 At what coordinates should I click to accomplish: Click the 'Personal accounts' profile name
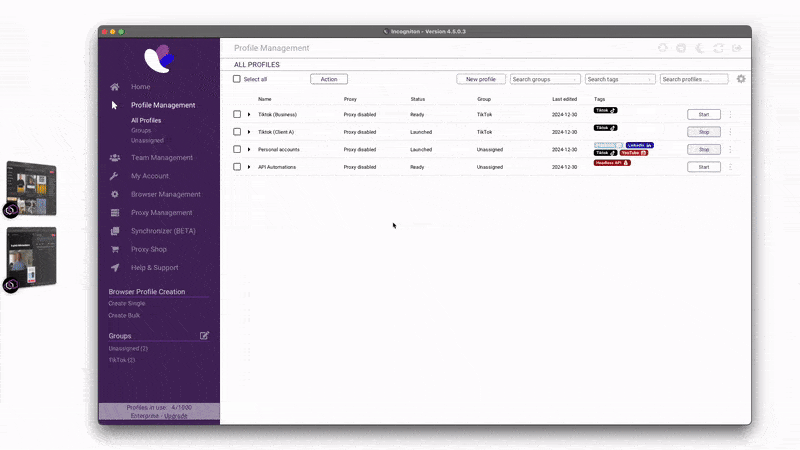279,149
